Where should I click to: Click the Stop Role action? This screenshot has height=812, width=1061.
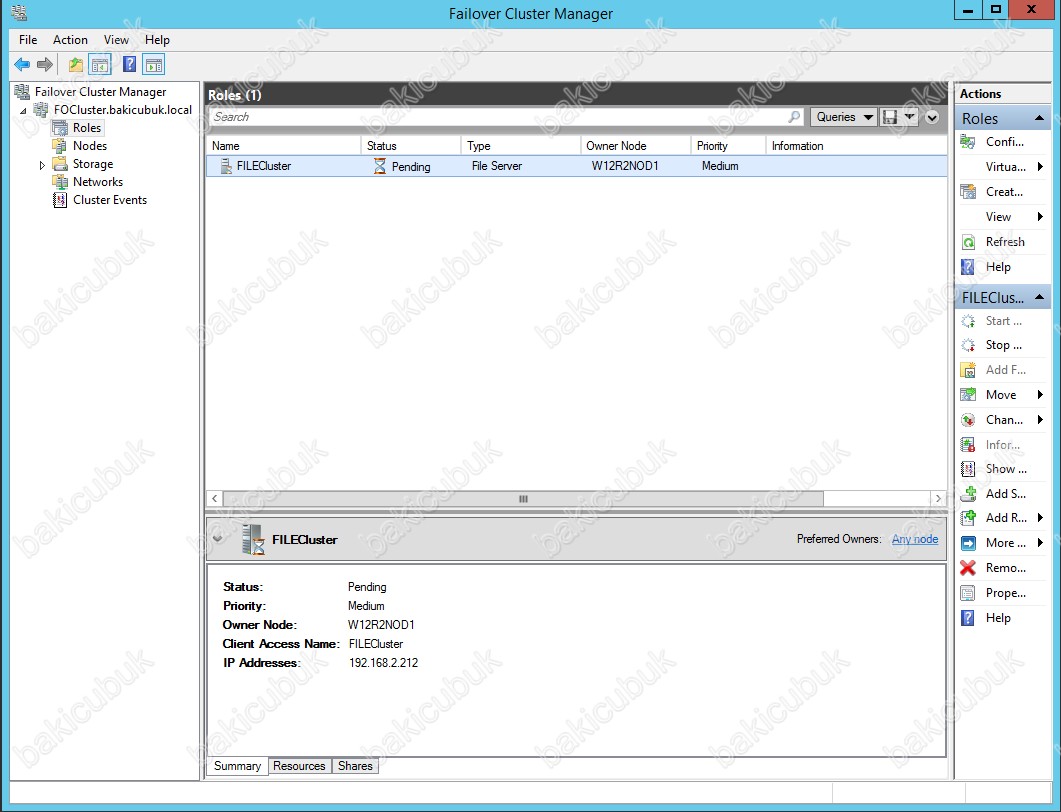1003,346
